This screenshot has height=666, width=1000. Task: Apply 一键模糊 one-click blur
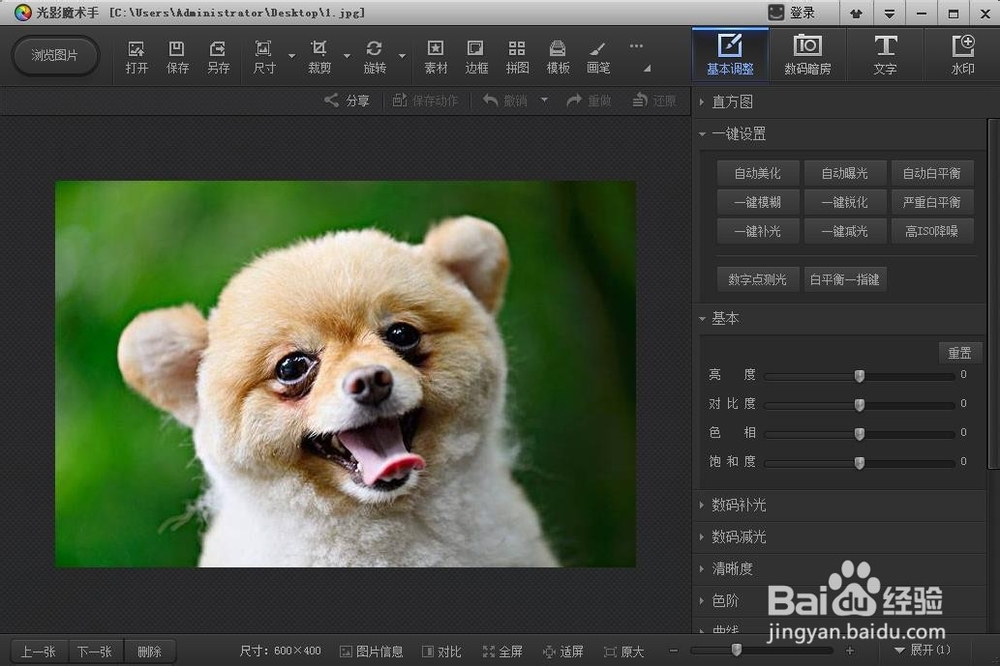(x=758, y=202)
